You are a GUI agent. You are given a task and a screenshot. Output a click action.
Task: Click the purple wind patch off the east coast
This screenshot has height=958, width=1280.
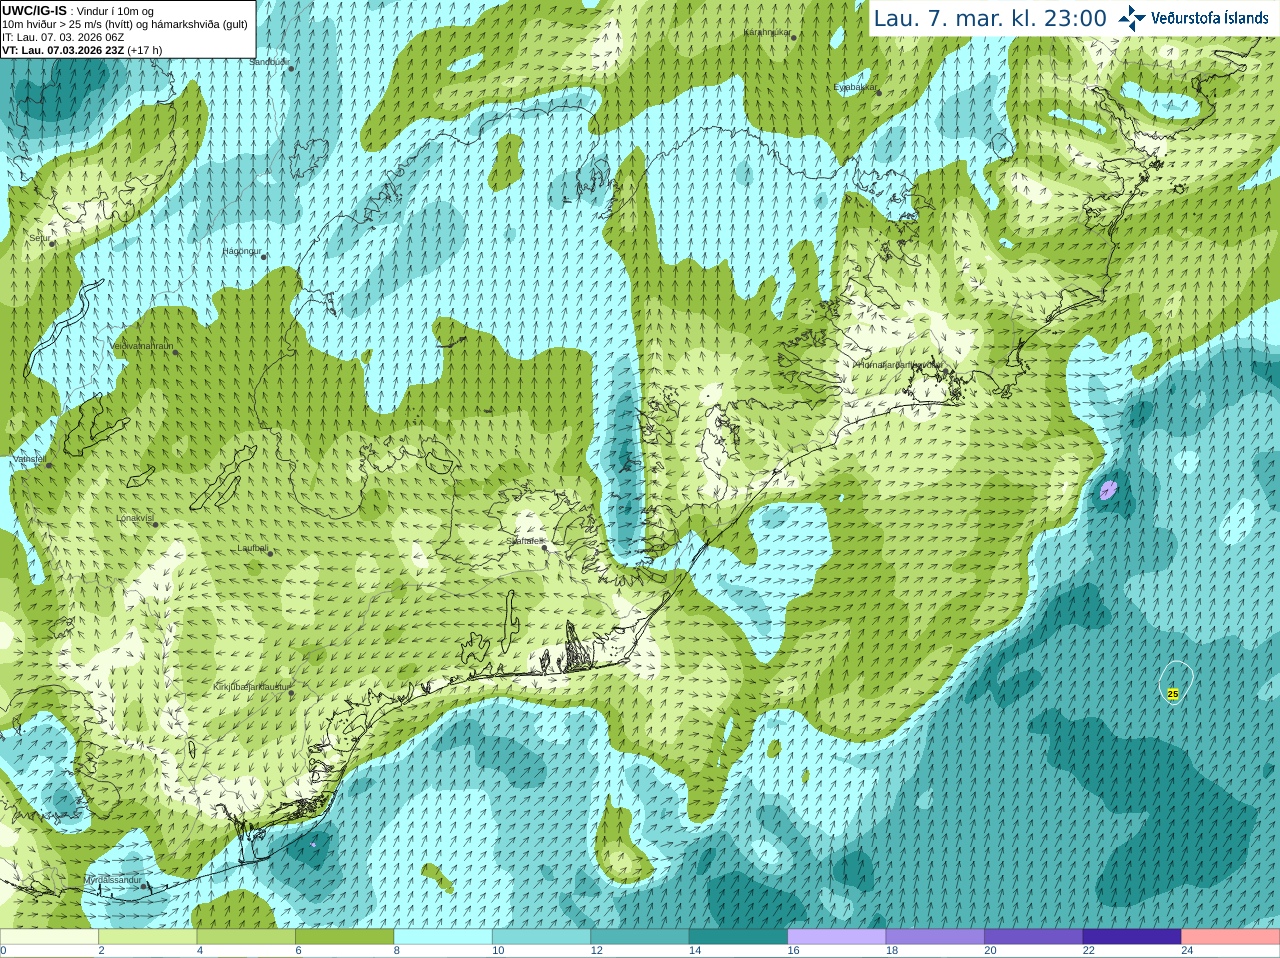tap(1108, 490)
